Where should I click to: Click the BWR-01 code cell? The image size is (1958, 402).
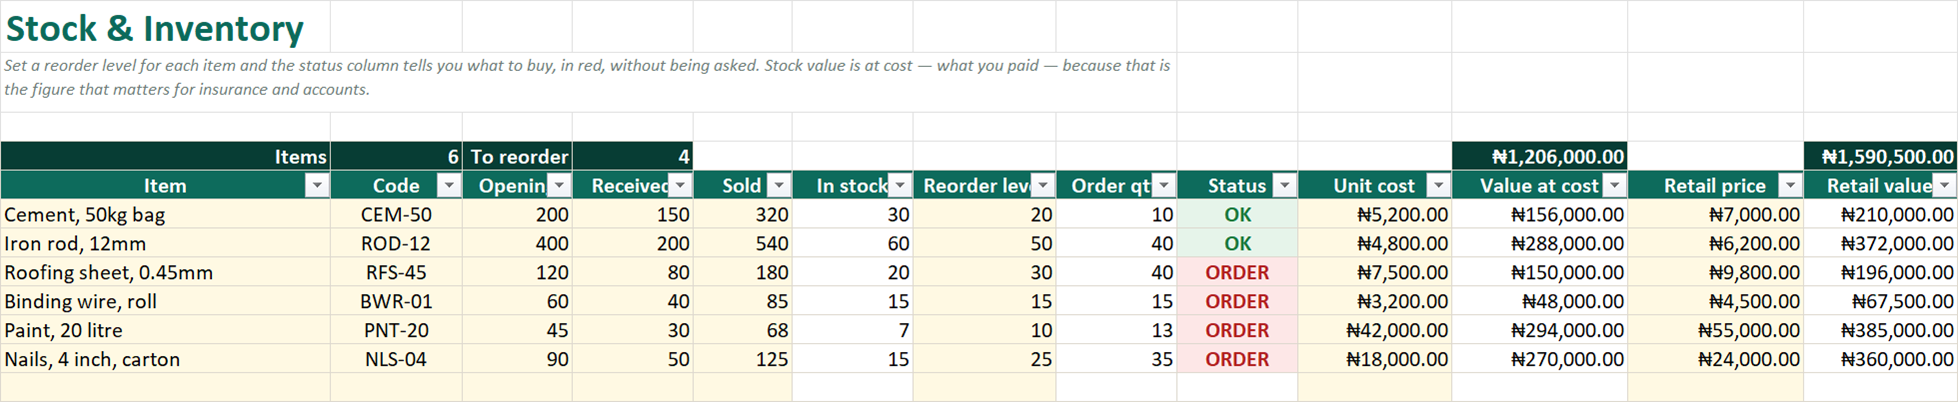pyautogui.click(x=396, y=301)
